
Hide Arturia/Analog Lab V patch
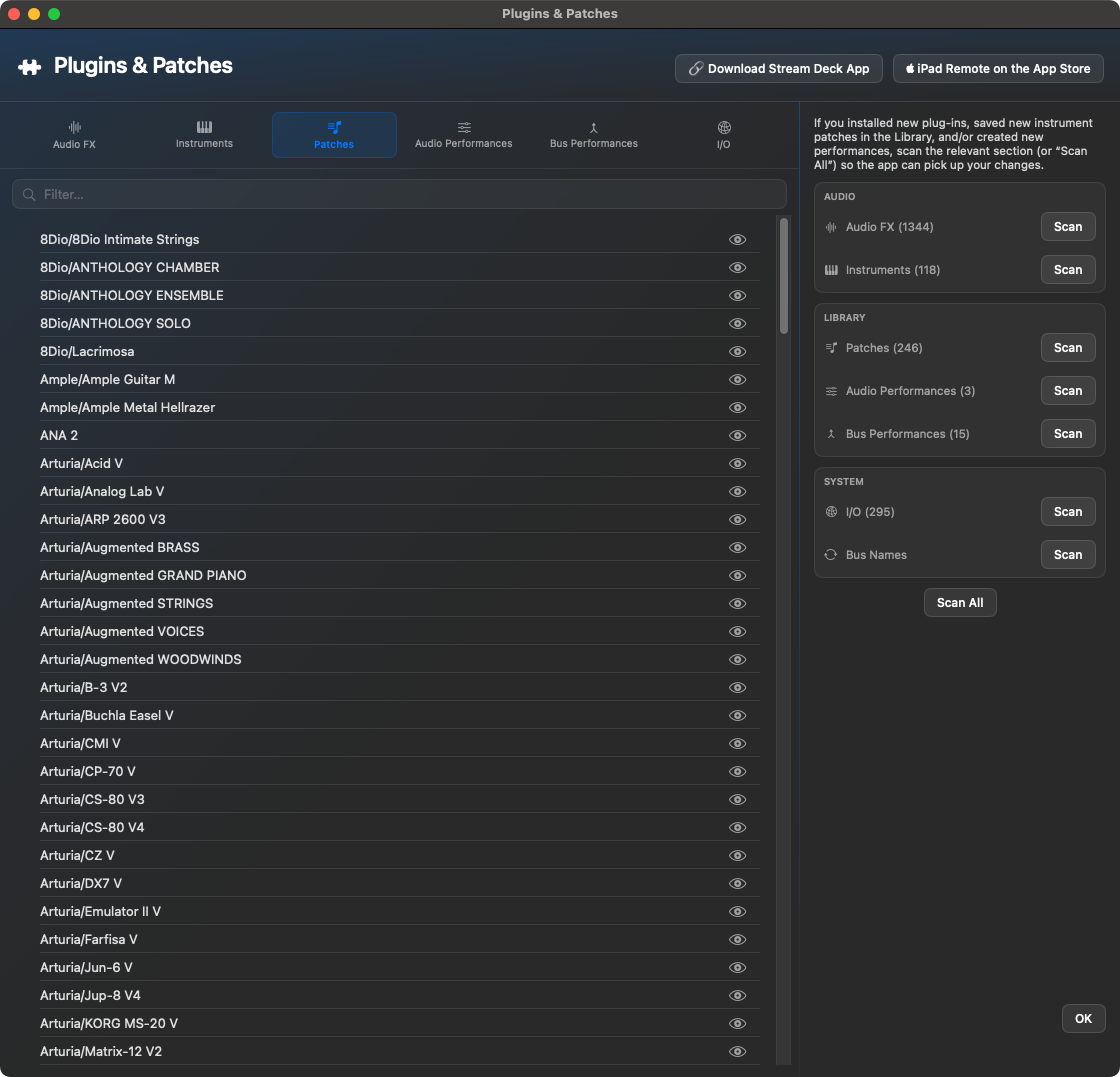point(737,491)
